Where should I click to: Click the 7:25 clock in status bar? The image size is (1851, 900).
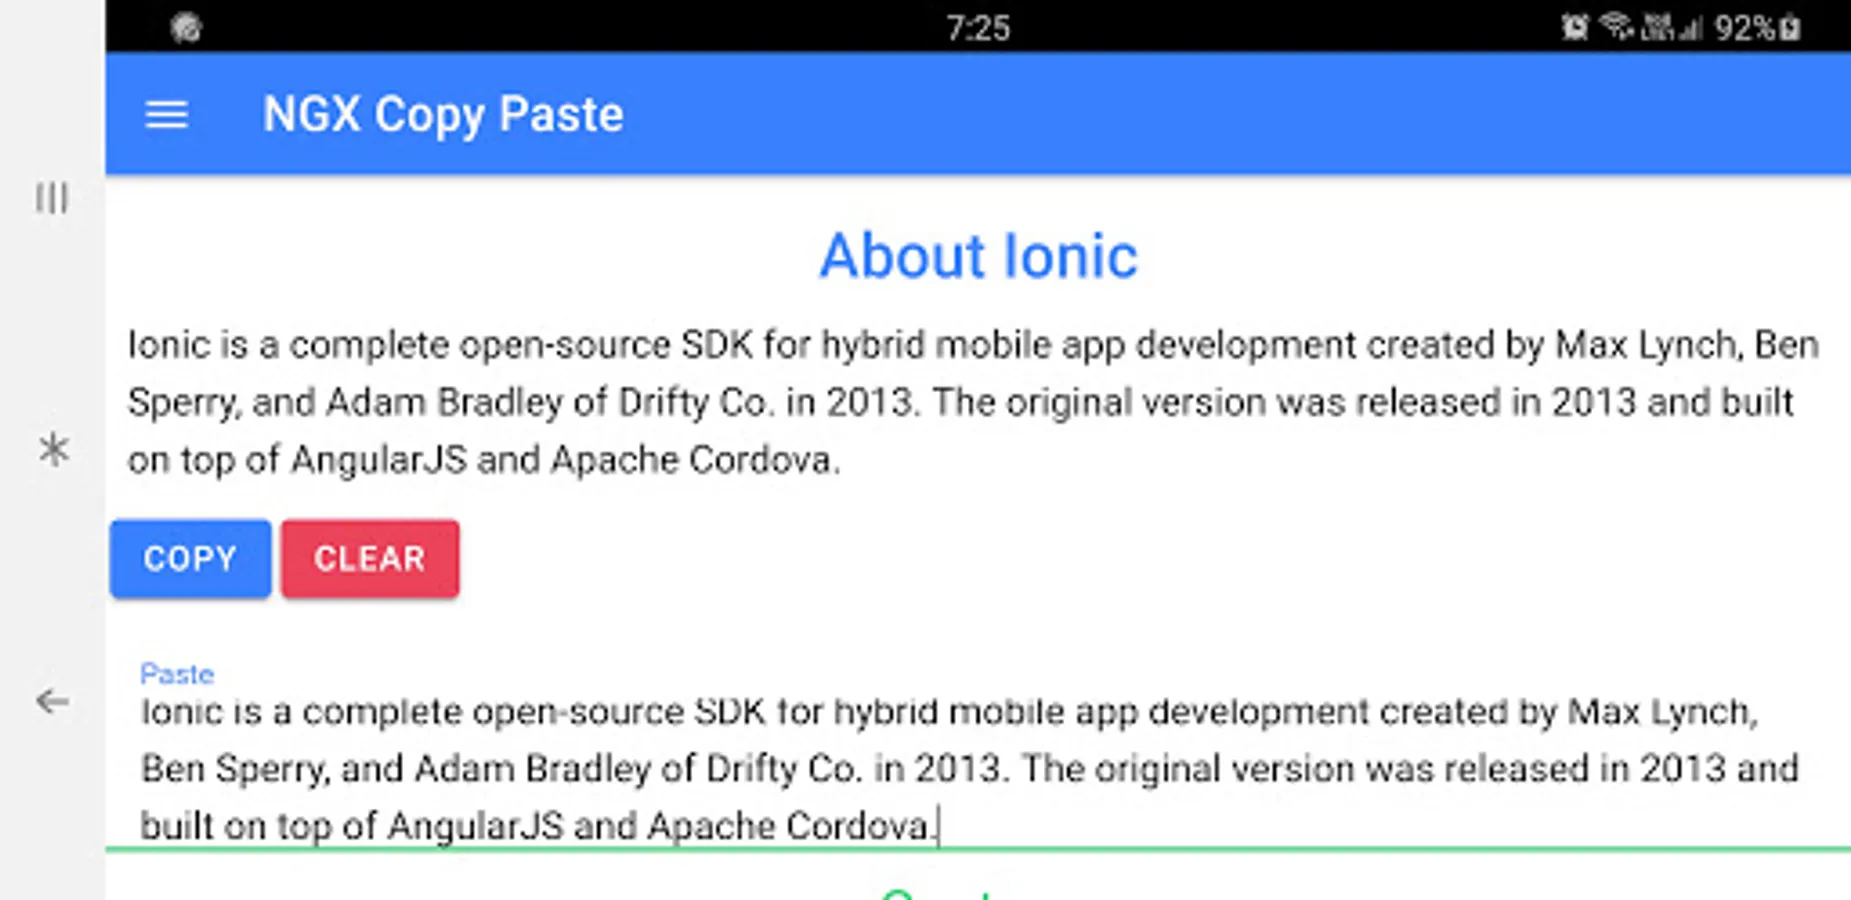978,28
